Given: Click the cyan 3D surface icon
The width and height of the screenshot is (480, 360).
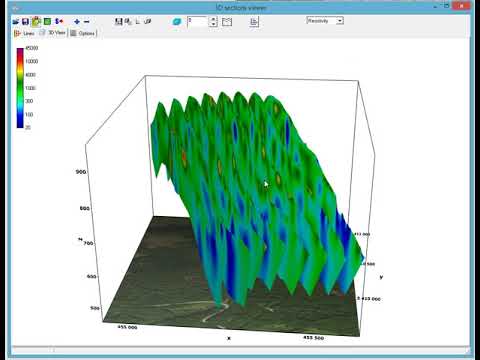Looking at the screenshot, I should coord(177,22).
